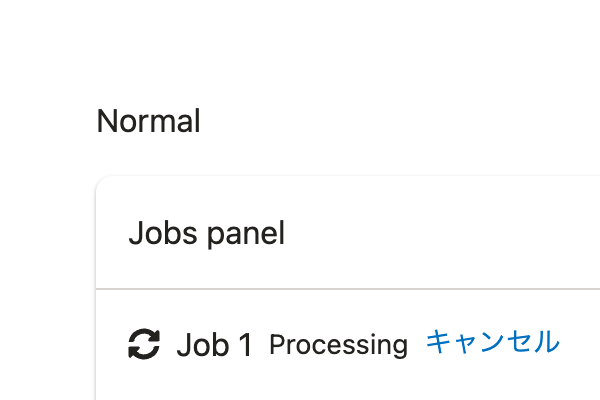Click the Jobs panel card title text
Image resolution: width=600 pixels, height=400 pixels.
207,233
